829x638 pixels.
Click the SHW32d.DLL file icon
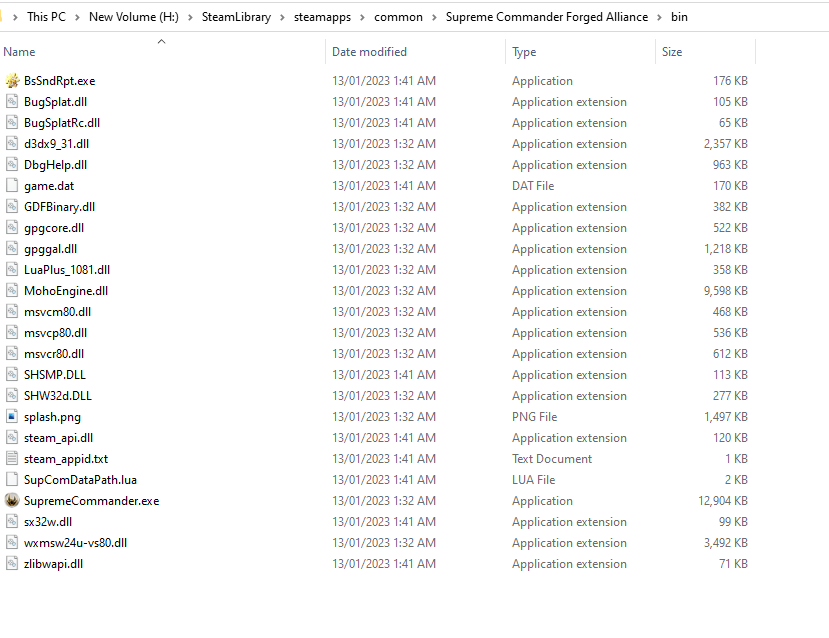point(12,396)
